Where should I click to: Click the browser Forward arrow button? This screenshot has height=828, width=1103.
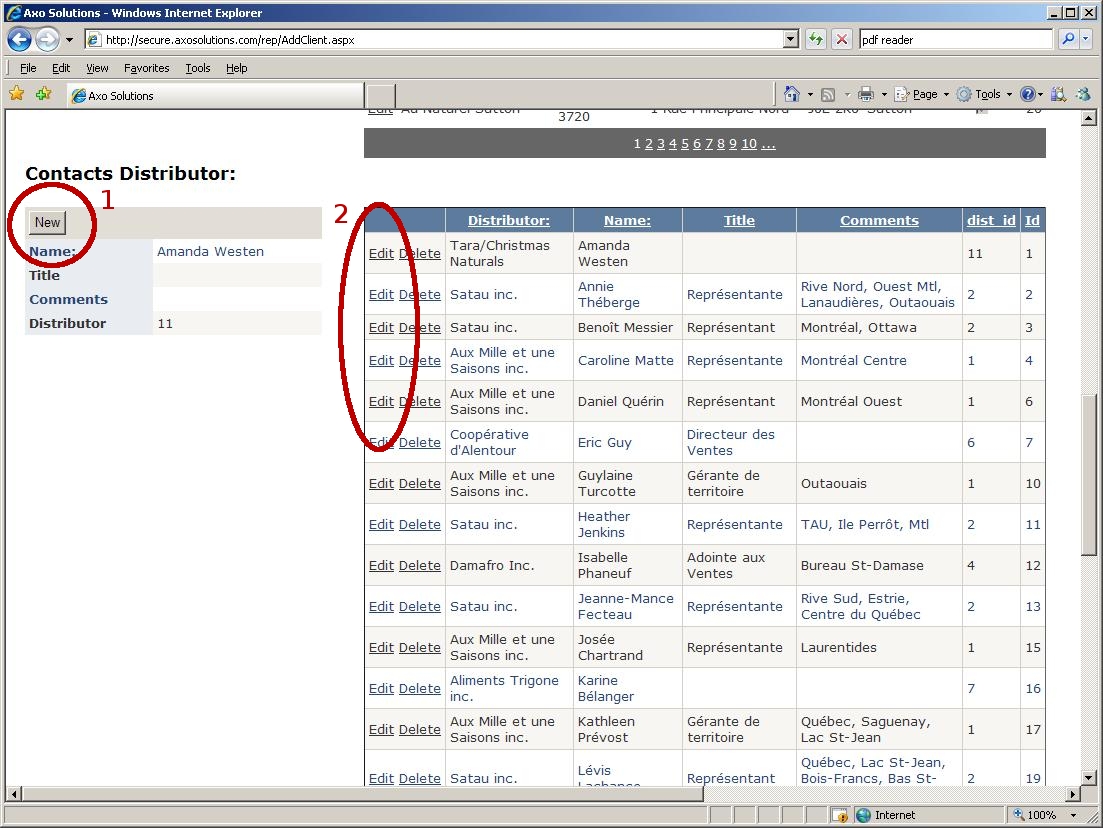point(47,39)
